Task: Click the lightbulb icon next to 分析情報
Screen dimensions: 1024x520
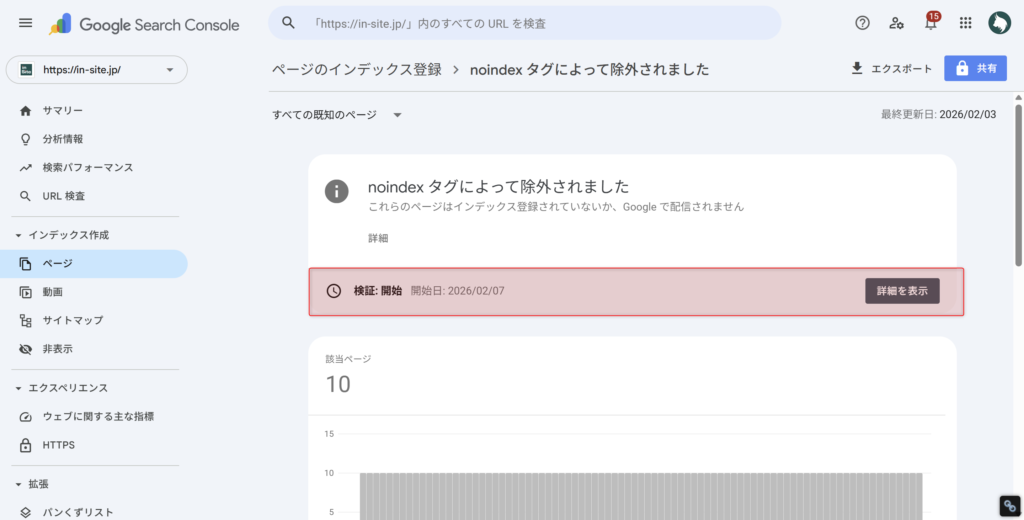Action: point(25,139)
